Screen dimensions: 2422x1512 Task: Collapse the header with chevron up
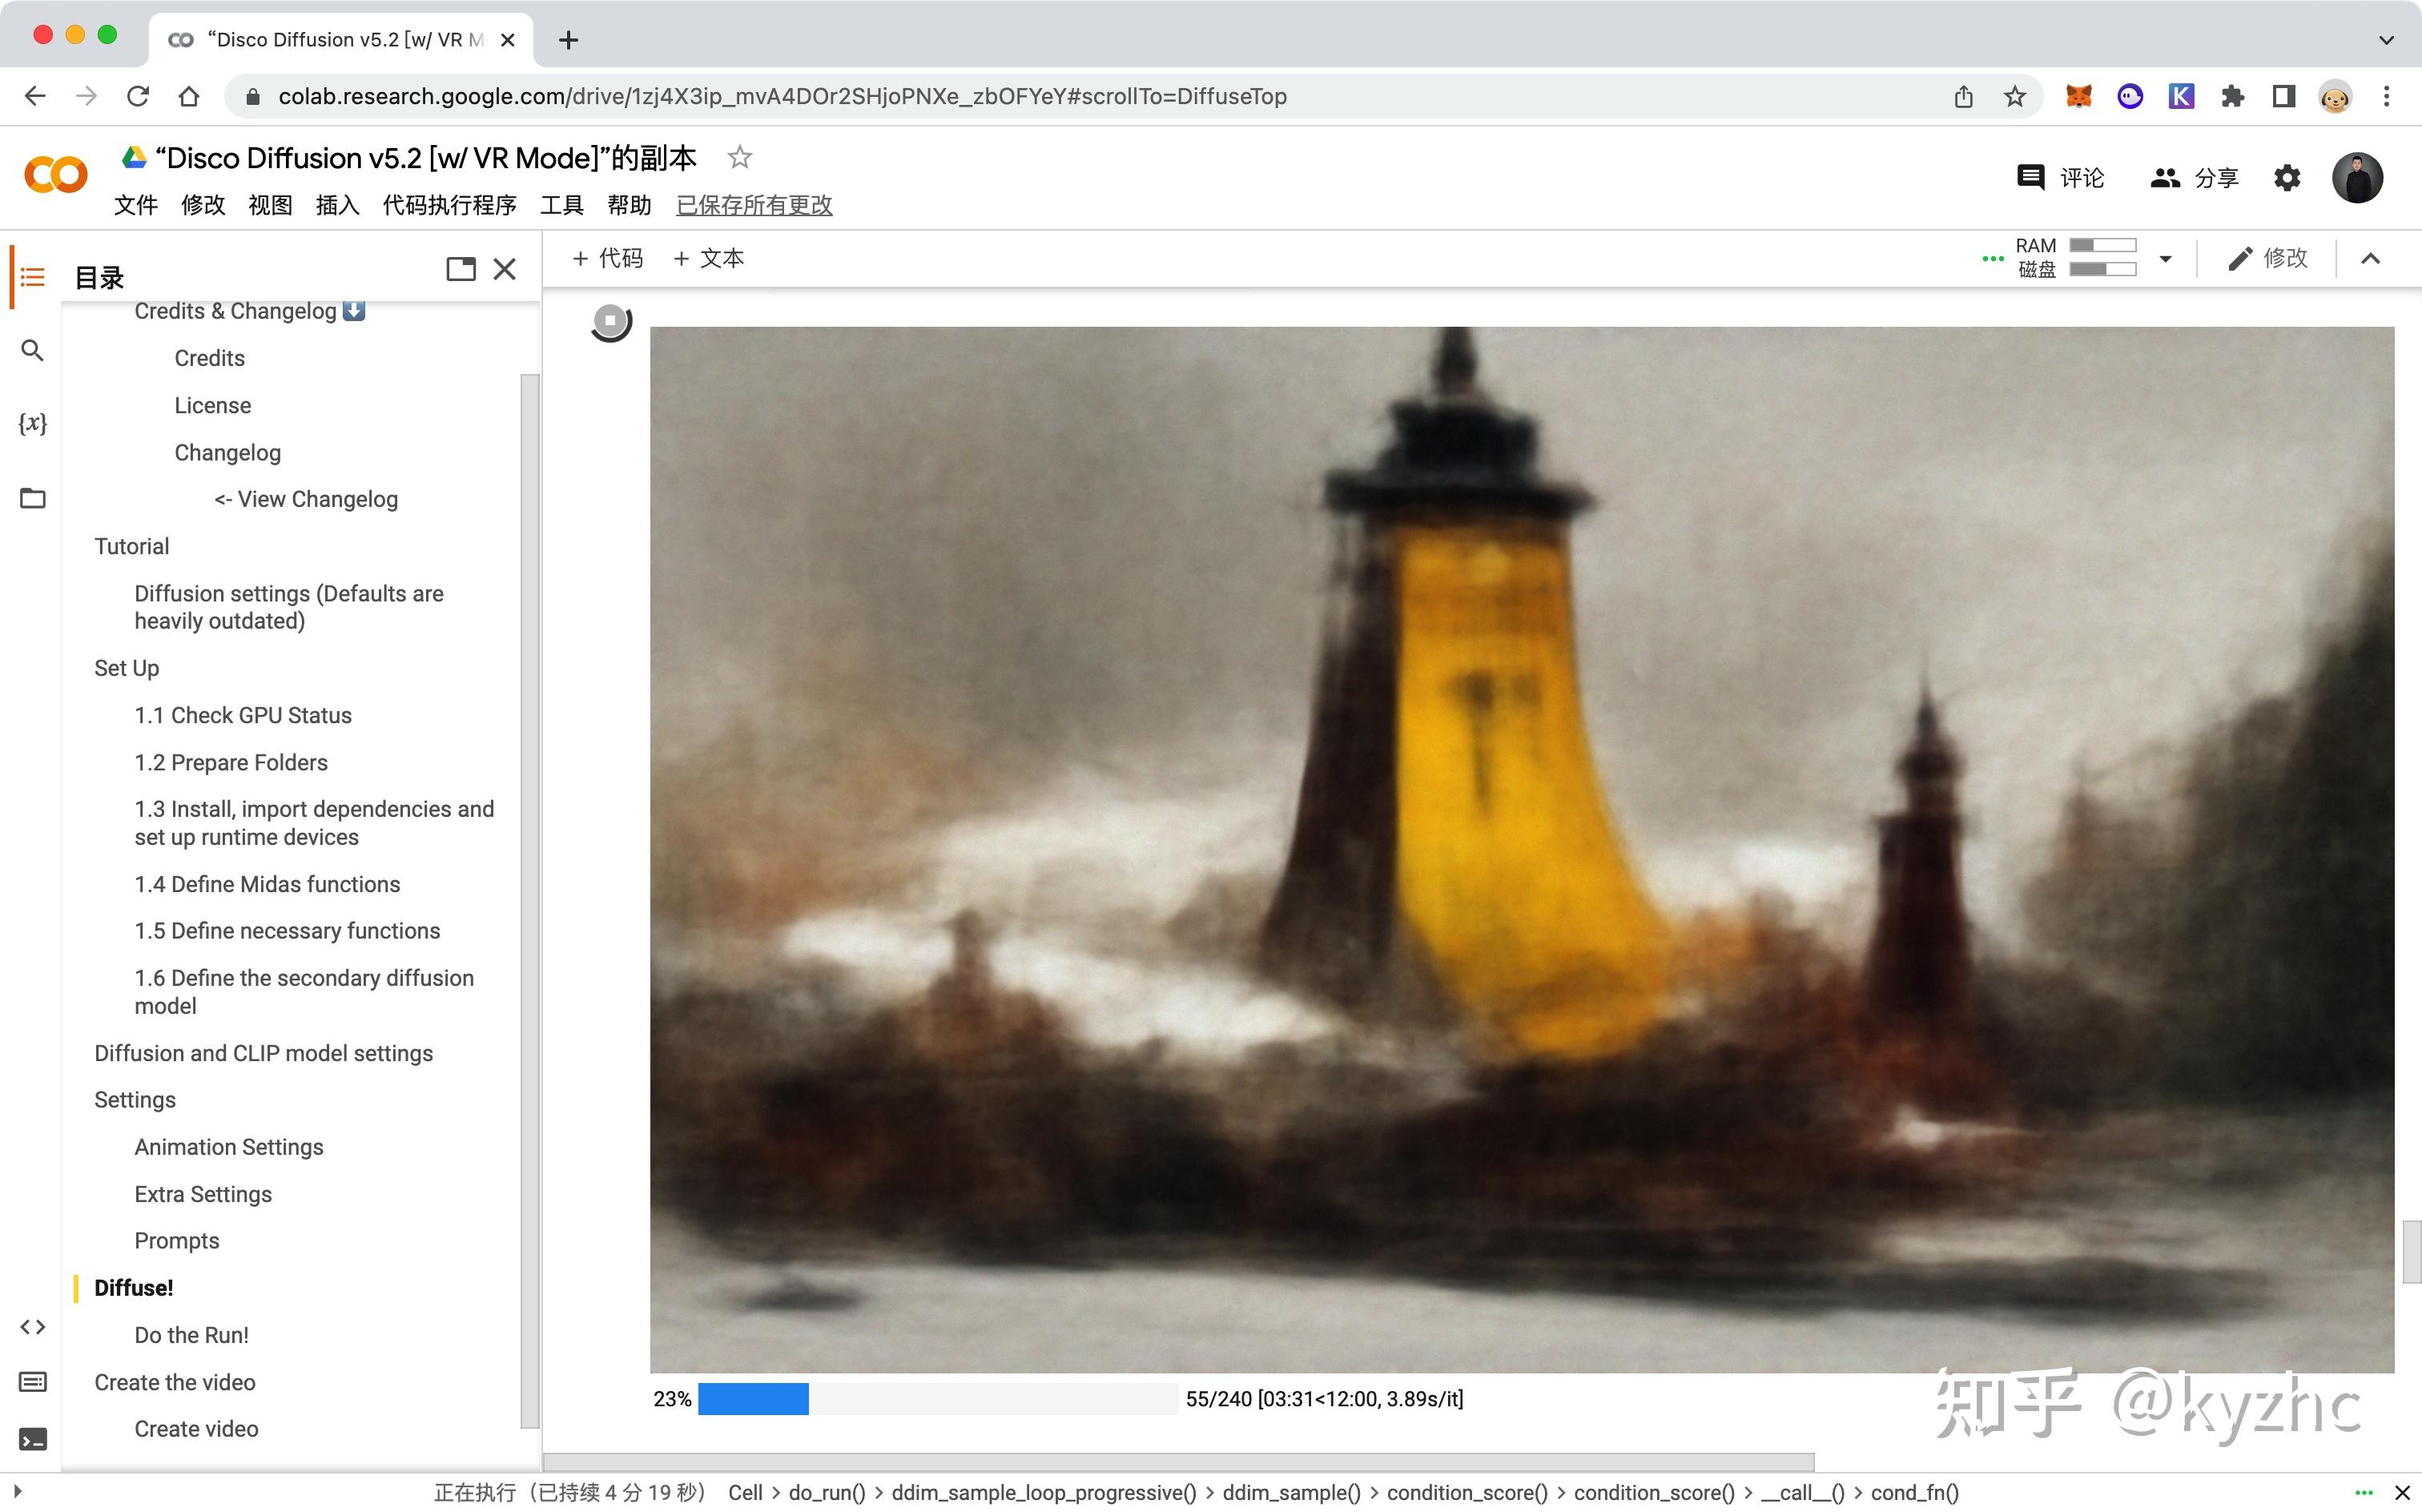point(2370,259)
